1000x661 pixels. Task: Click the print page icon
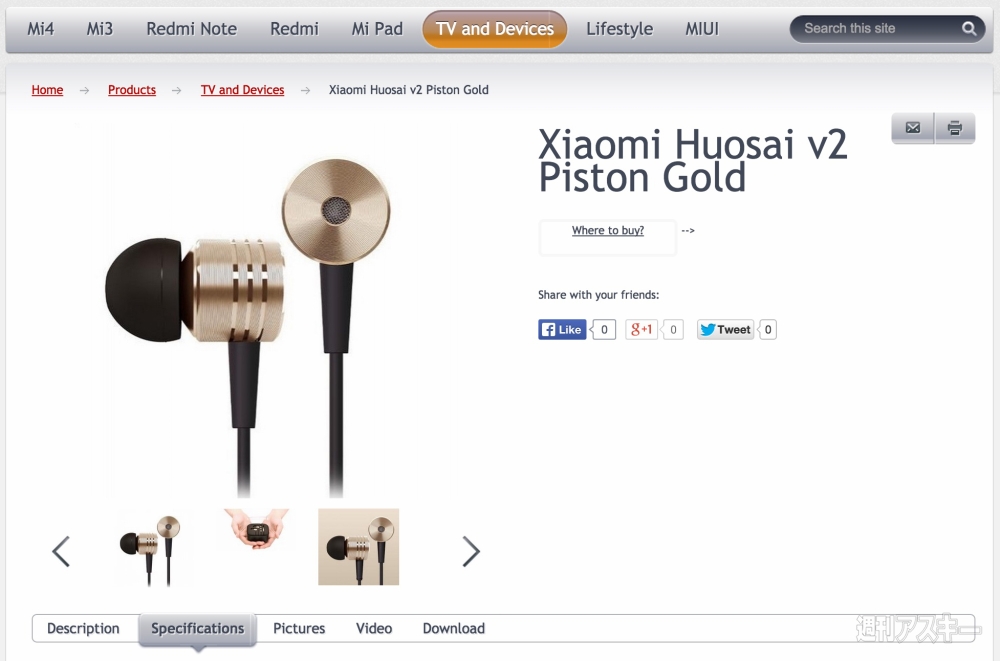click(x=955, y=128)
